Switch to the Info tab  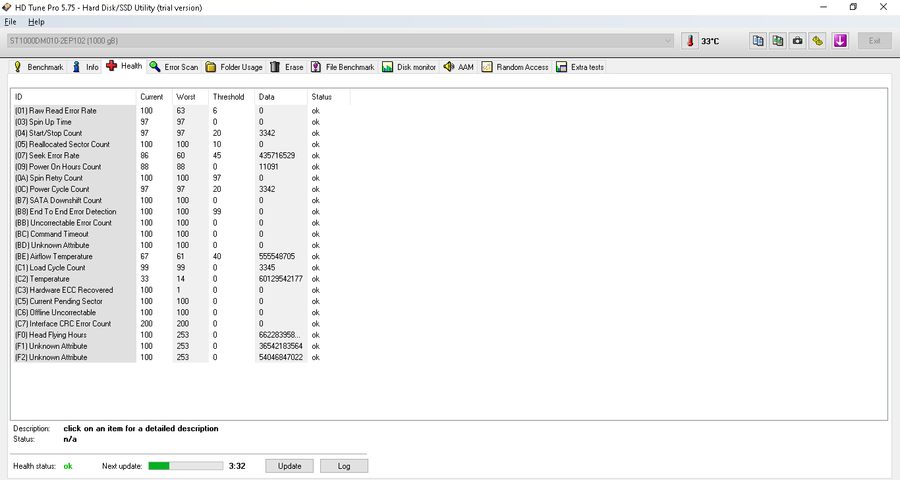tap(86, 67)
